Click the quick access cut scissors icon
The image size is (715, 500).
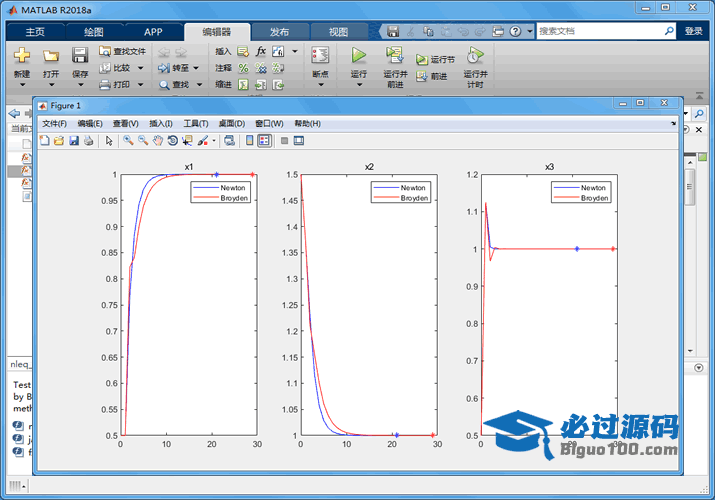click(411, 31)
